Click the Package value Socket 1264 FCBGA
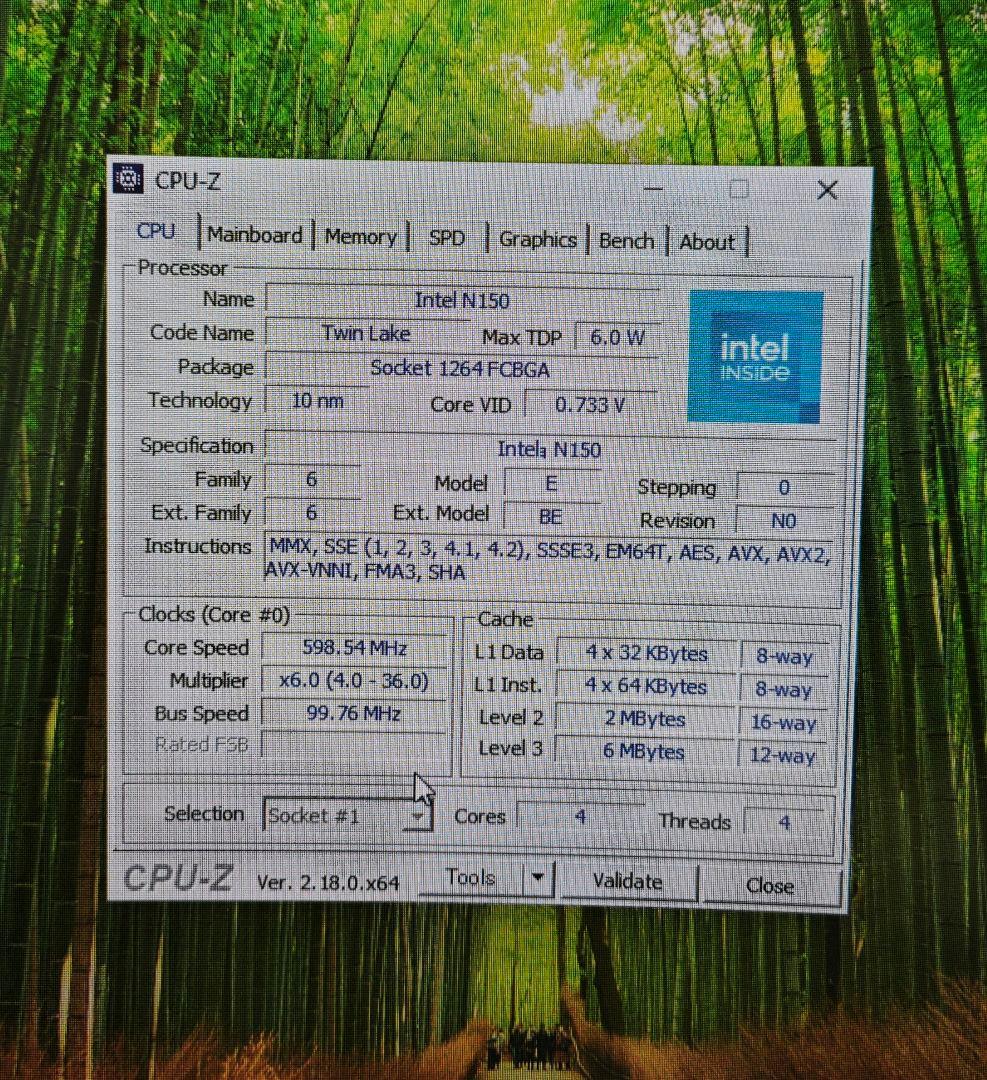The image size is (987, 1080). (460, 369)
